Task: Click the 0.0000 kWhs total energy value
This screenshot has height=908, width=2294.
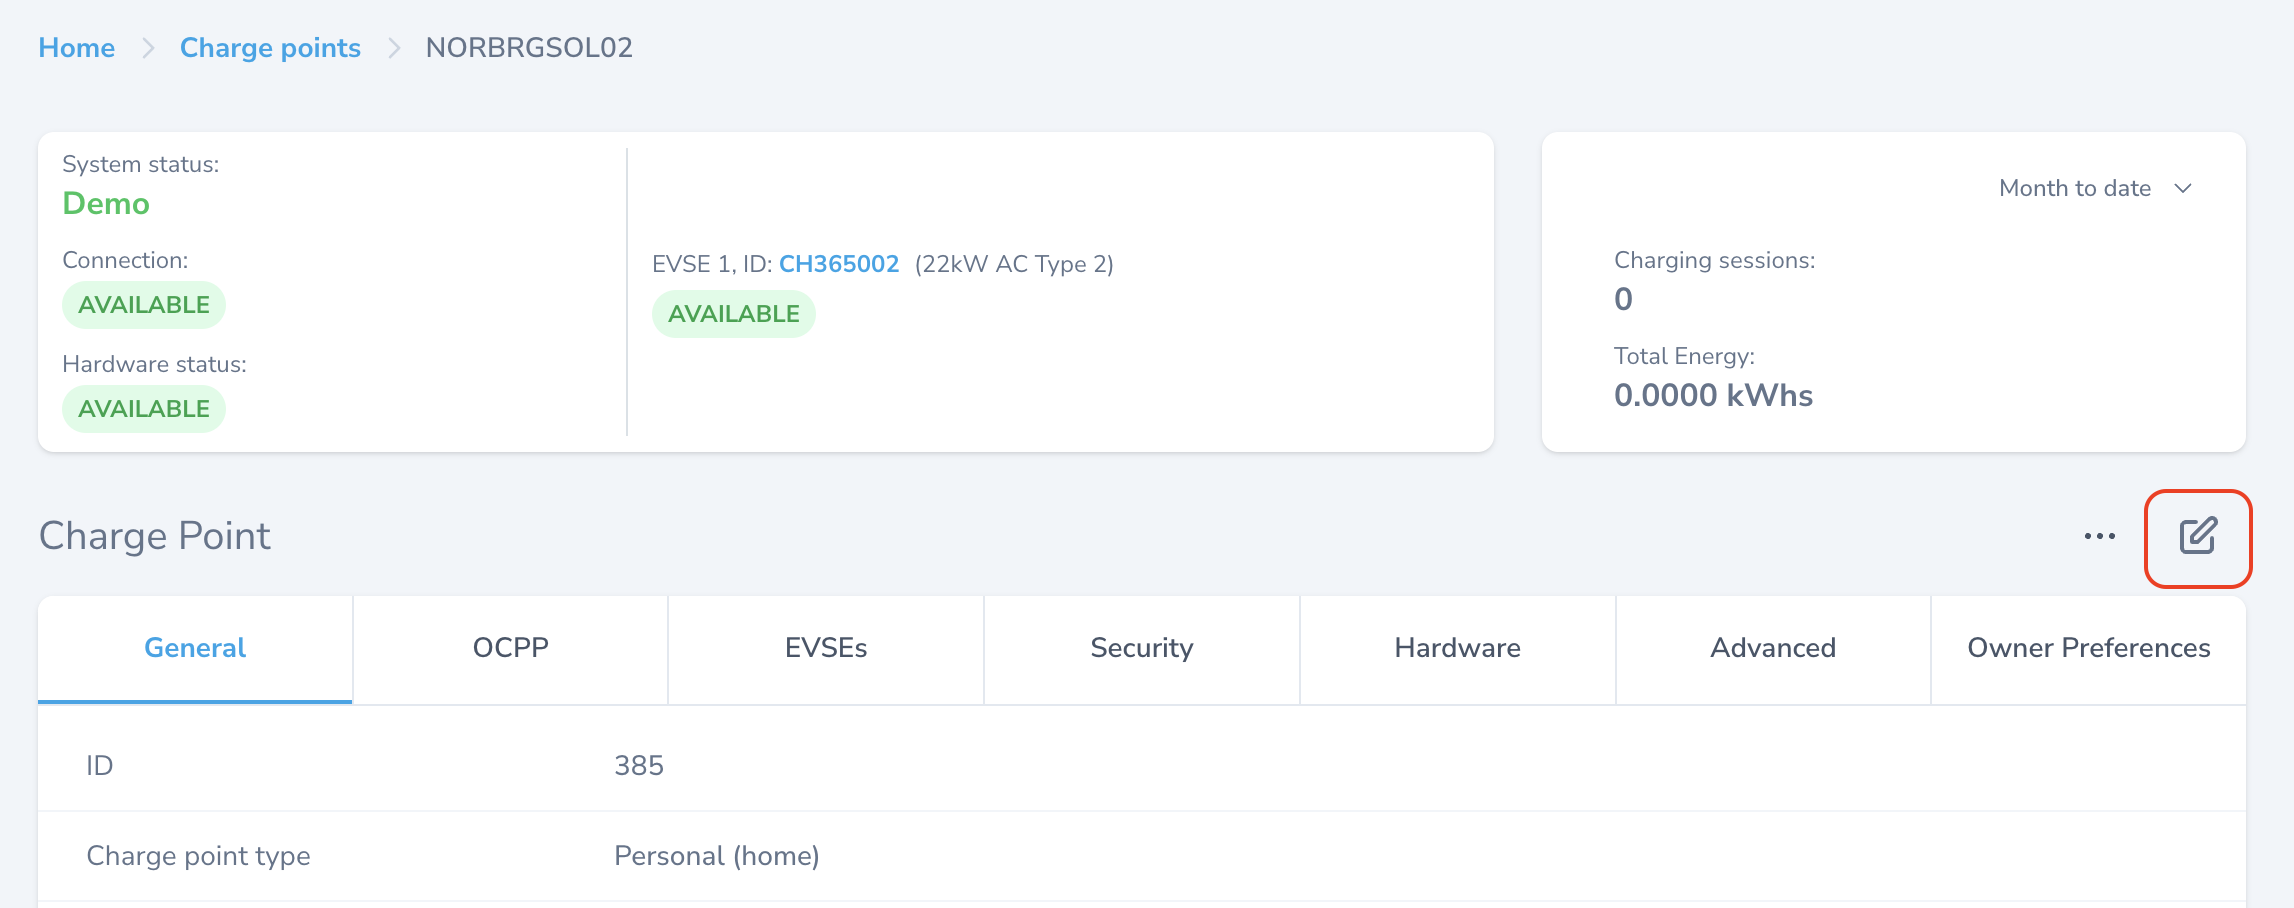Action: (1713, 396)
